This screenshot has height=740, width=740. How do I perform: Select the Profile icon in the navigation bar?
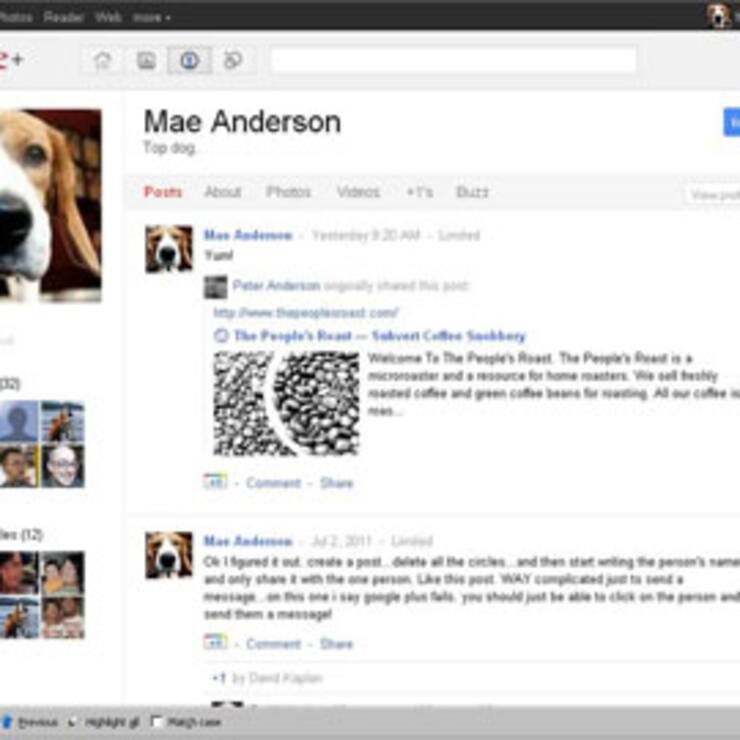(189, 61)
